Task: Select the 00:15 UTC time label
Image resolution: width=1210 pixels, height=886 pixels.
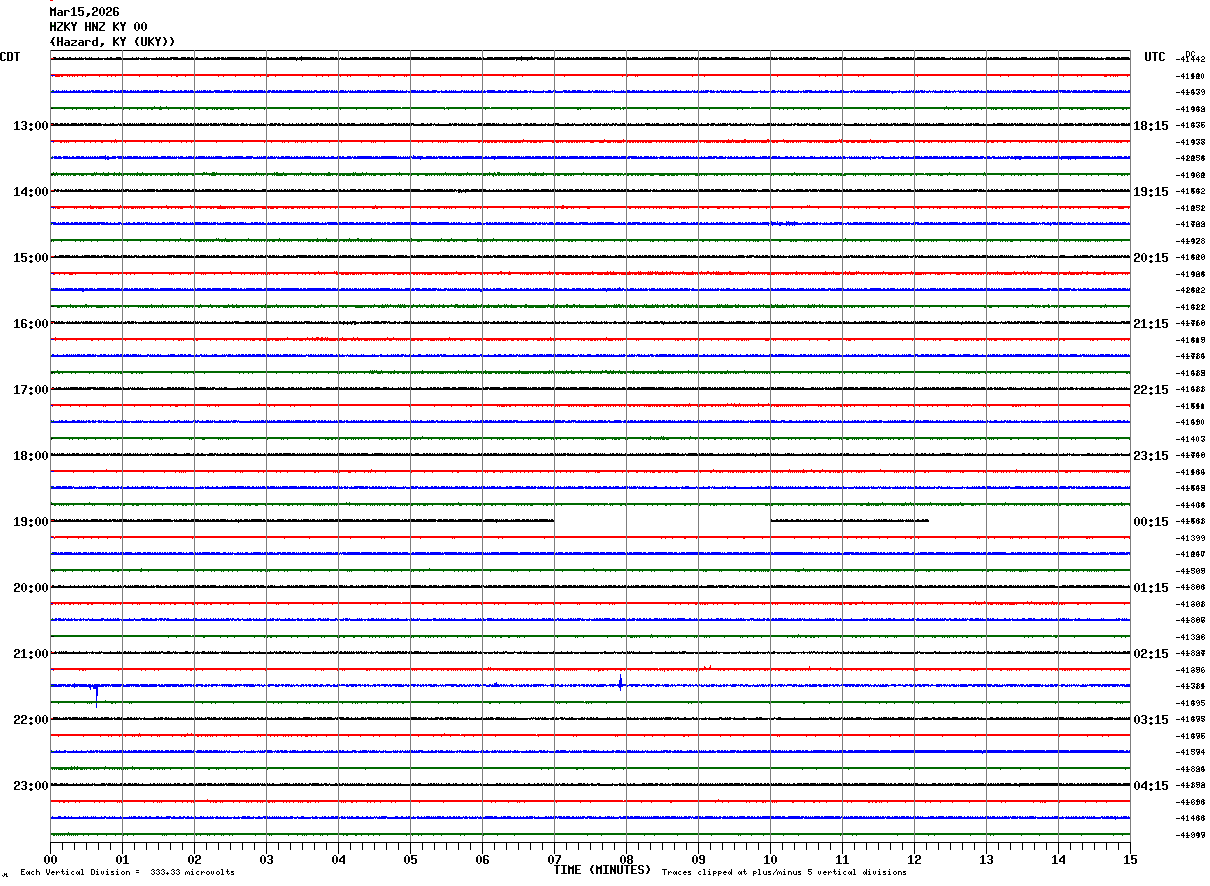Action: [1150, 522]
